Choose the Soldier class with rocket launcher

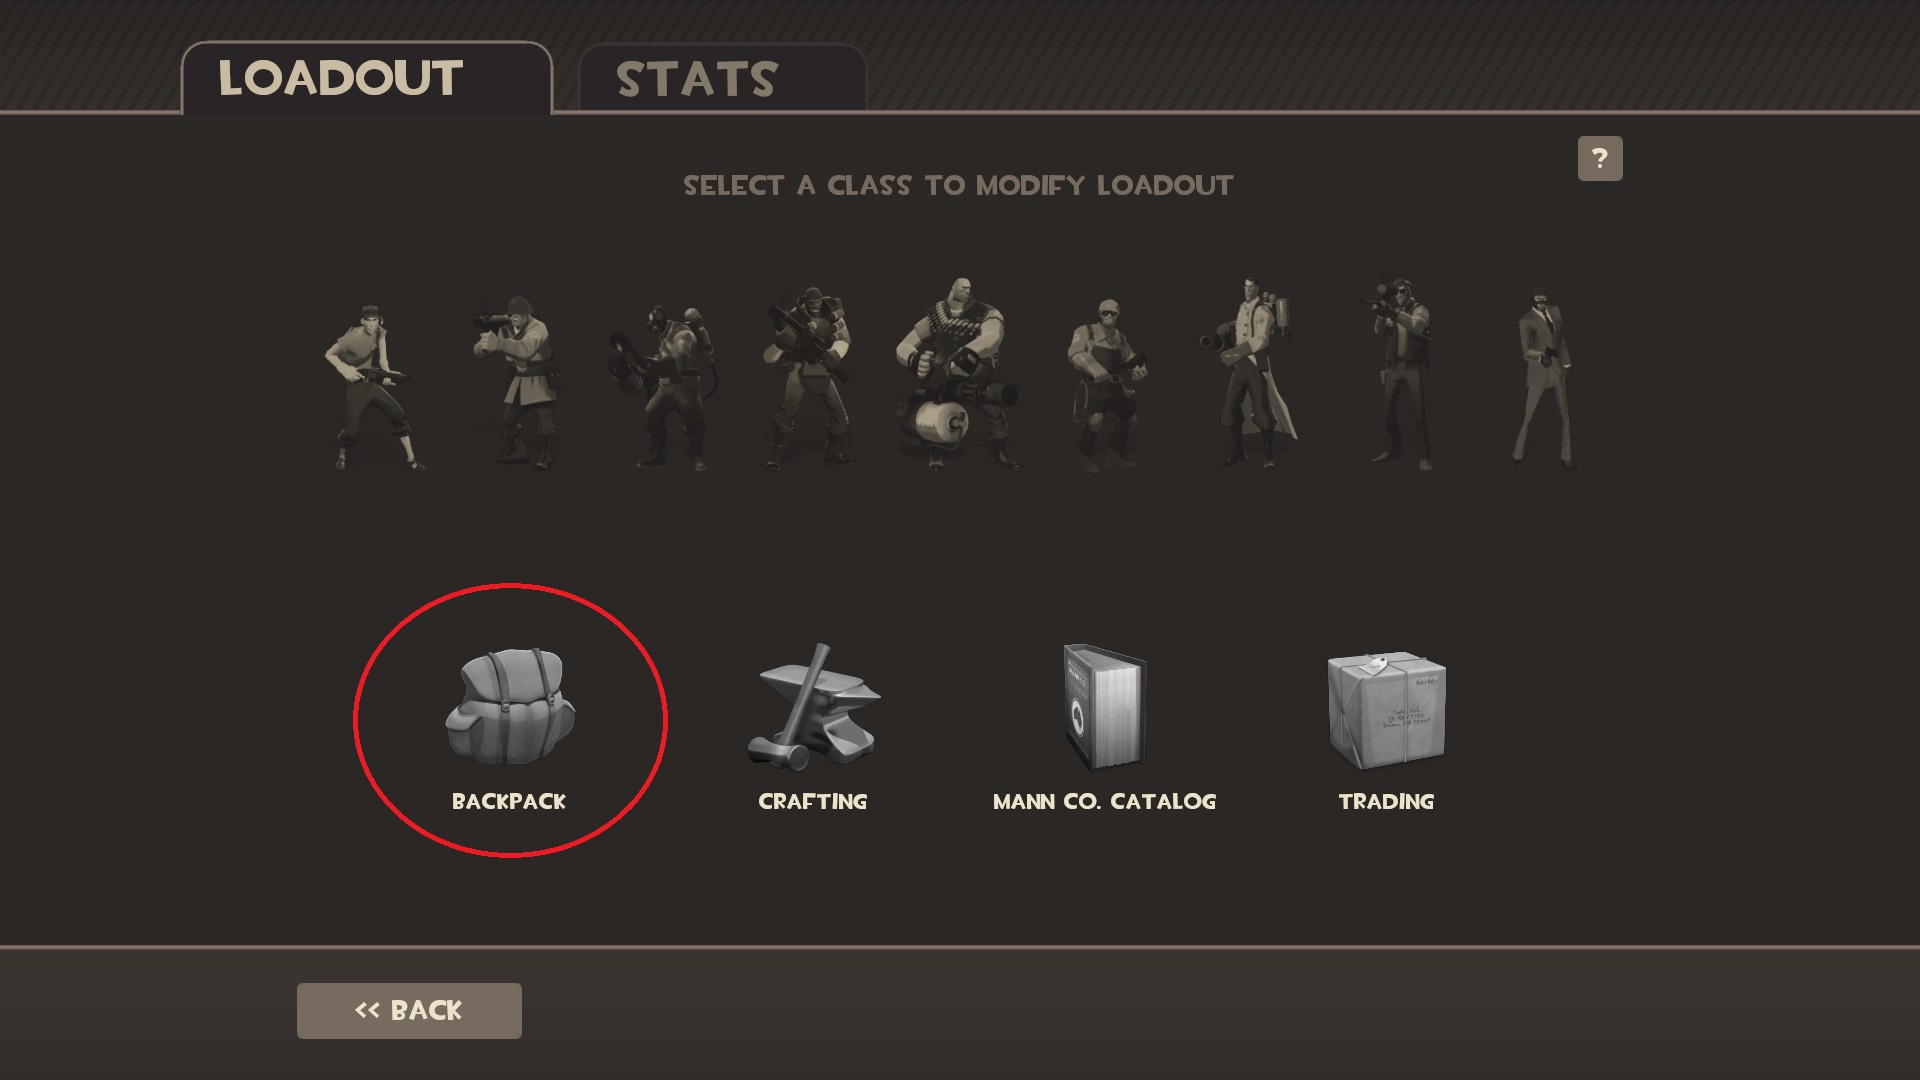514,382
